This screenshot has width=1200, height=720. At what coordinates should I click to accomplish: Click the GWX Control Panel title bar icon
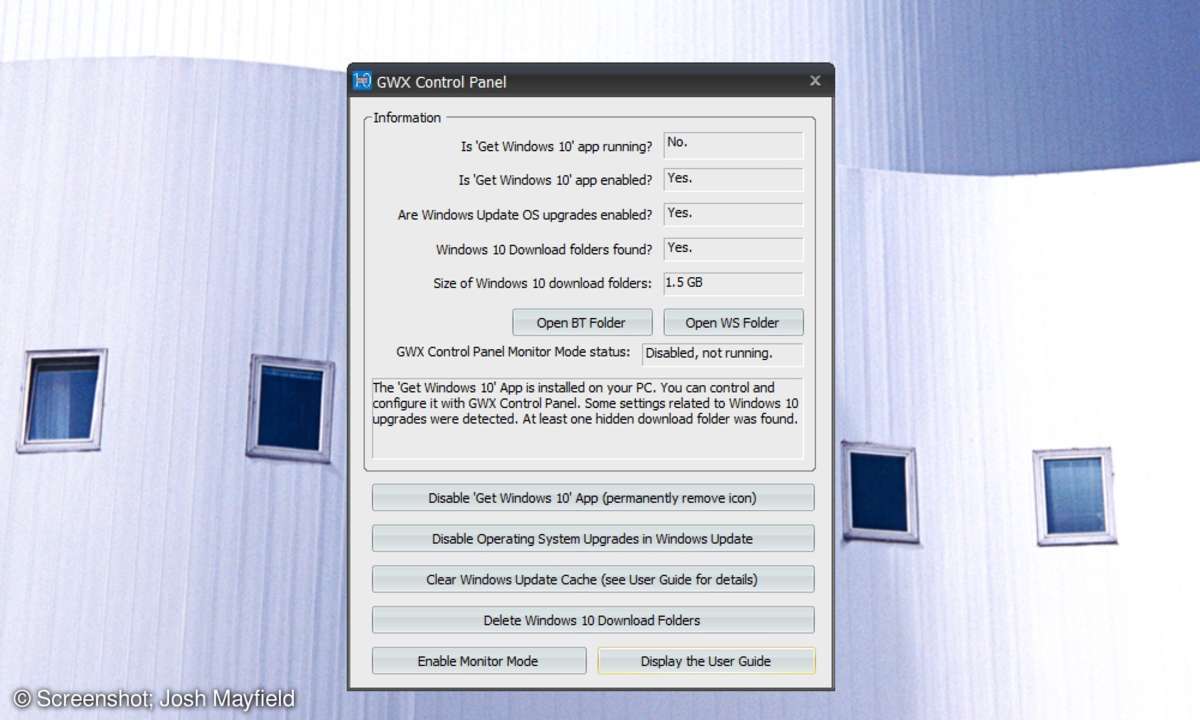pyautogui.click(x=362, y=81)
